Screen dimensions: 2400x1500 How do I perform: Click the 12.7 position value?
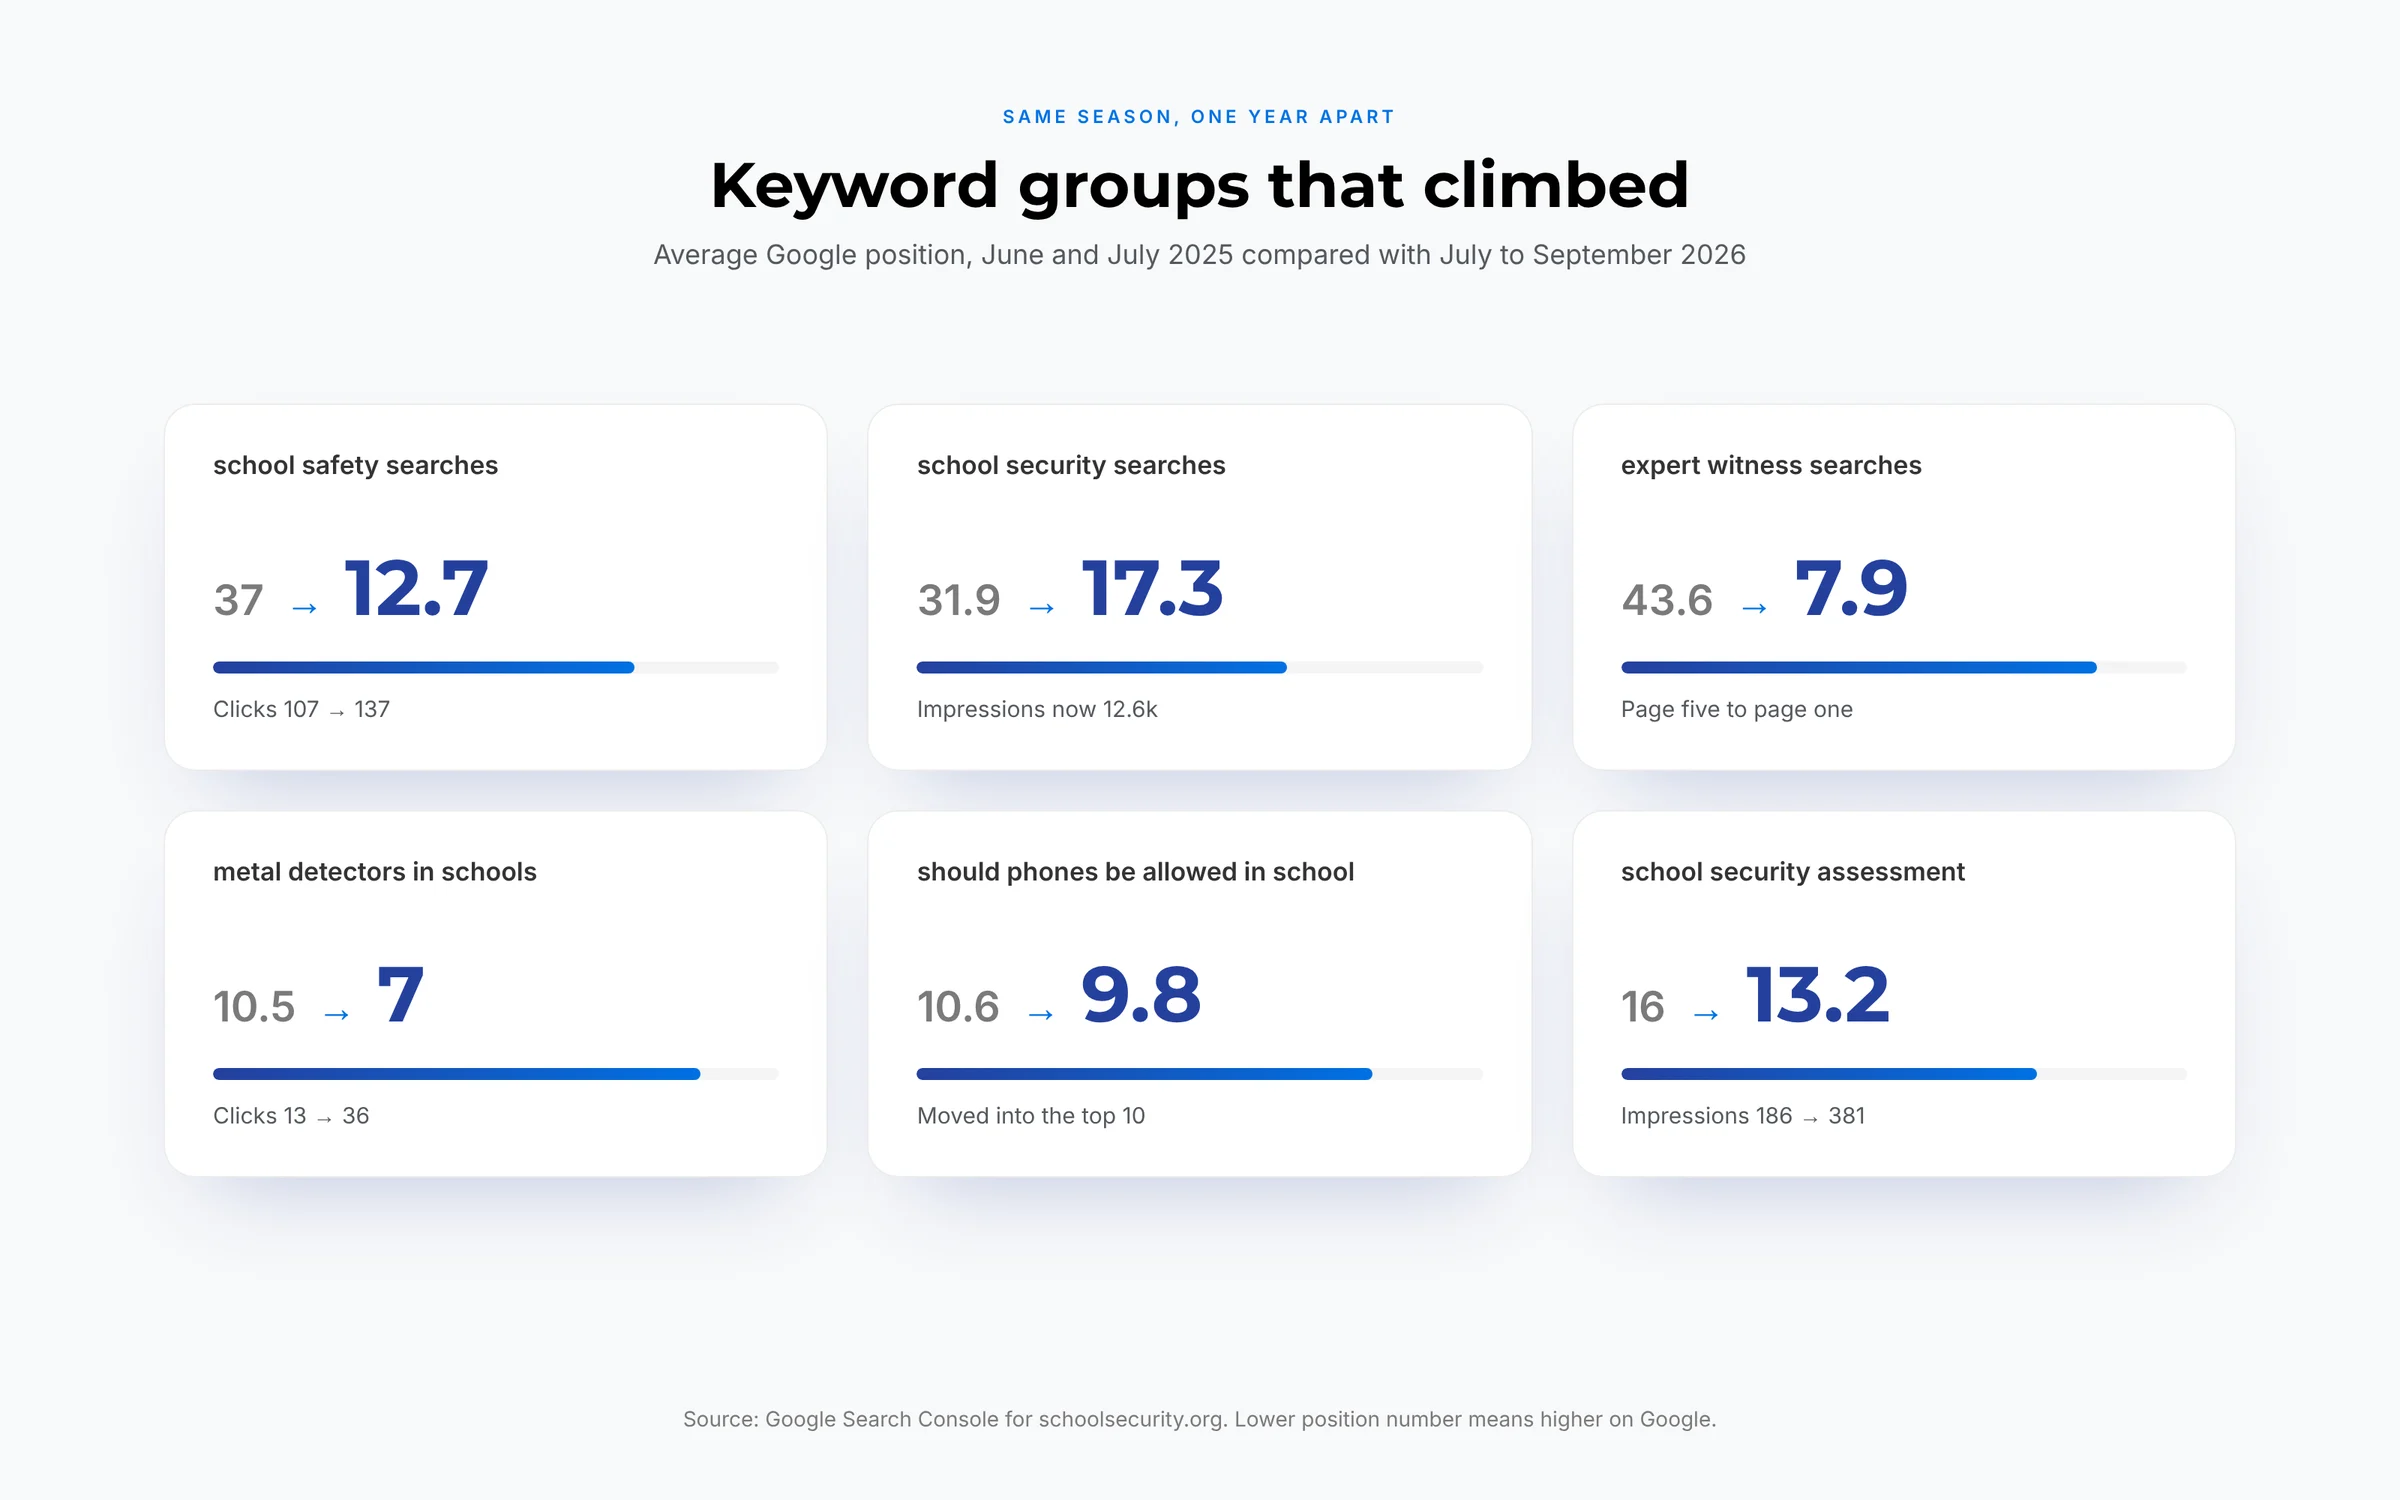coord(416,588)
